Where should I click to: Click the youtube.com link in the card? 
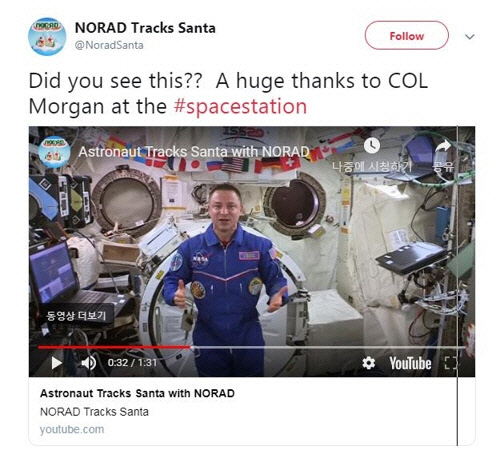[72, 429]
